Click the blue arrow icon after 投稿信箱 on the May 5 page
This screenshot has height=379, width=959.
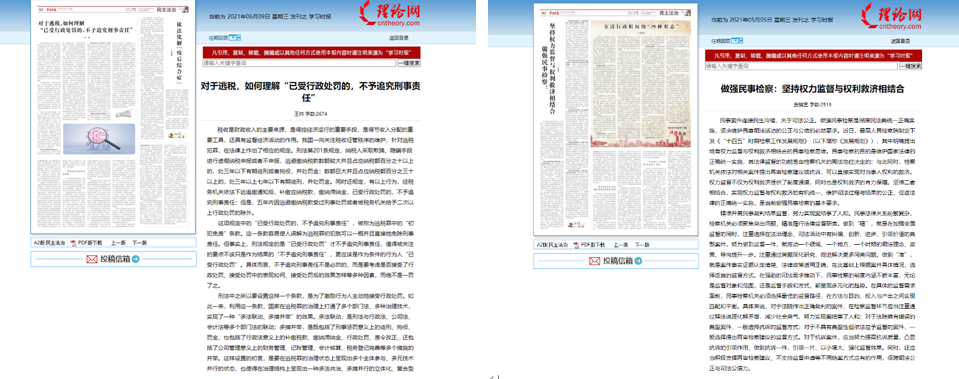pyautogui.click(x=638, y=261)
